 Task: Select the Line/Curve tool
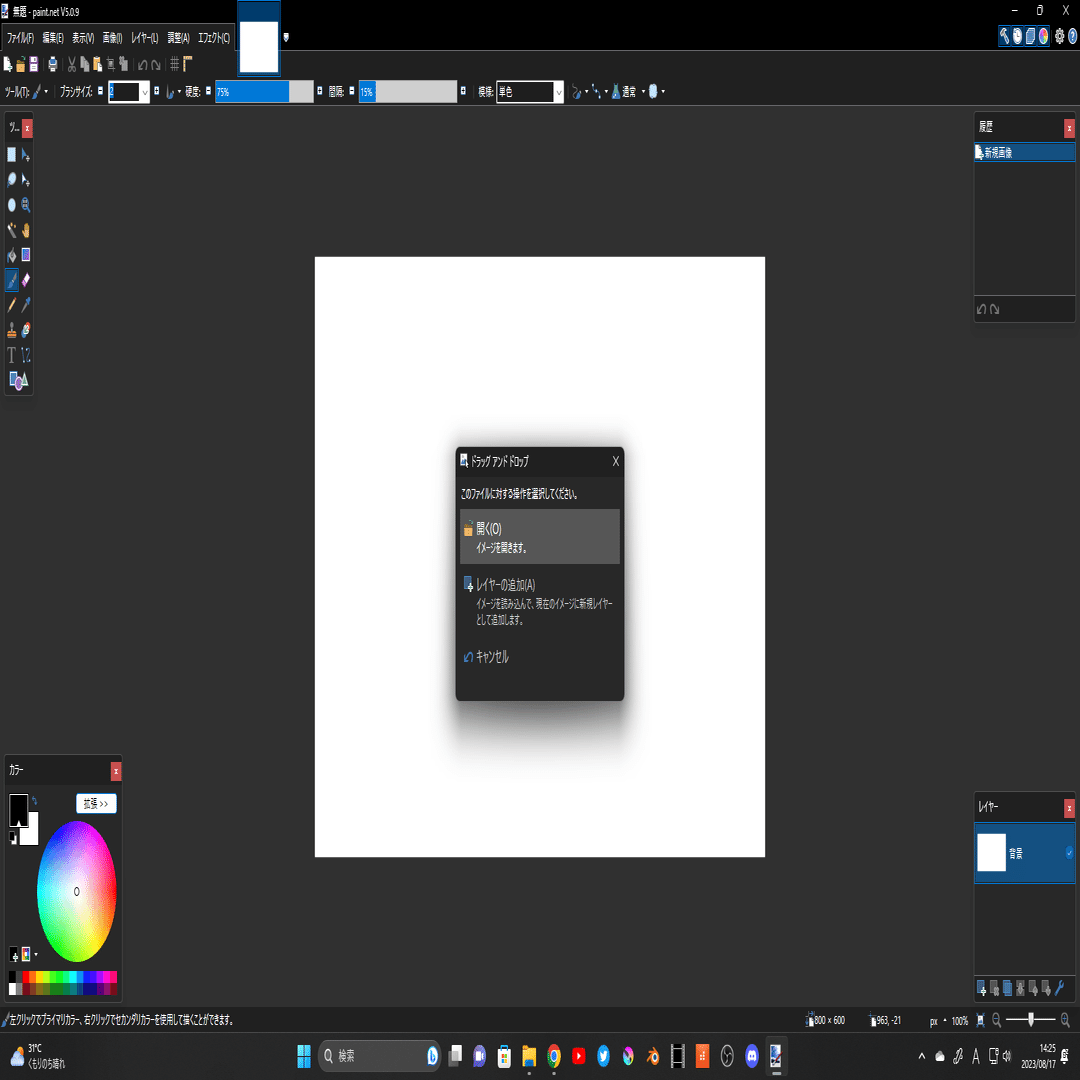click(25, 355)
